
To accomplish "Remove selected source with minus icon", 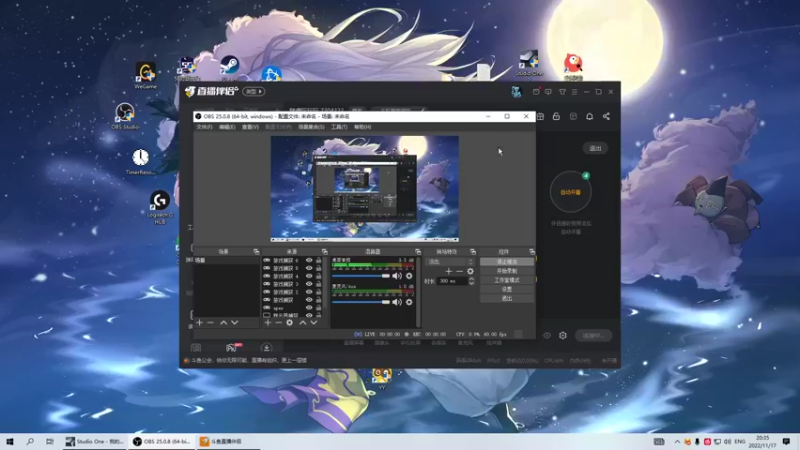I will [x=279, y=322].
